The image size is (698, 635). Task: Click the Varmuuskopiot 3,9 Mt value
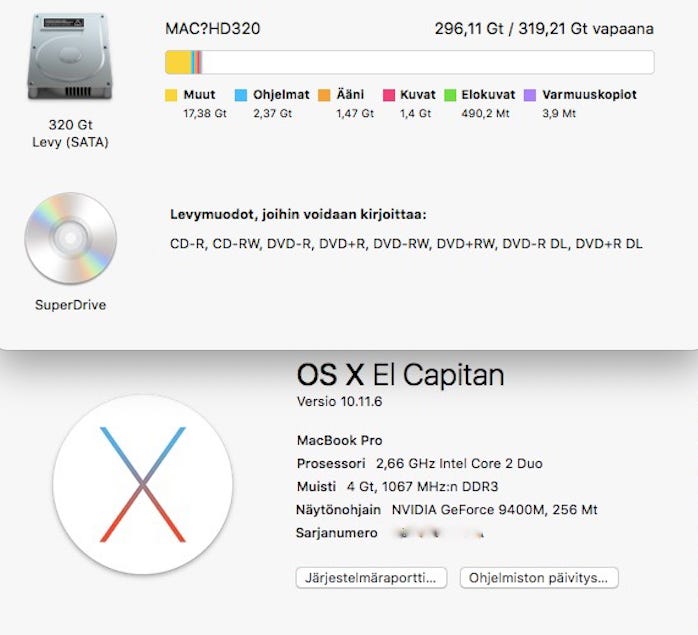pos(559,114)
